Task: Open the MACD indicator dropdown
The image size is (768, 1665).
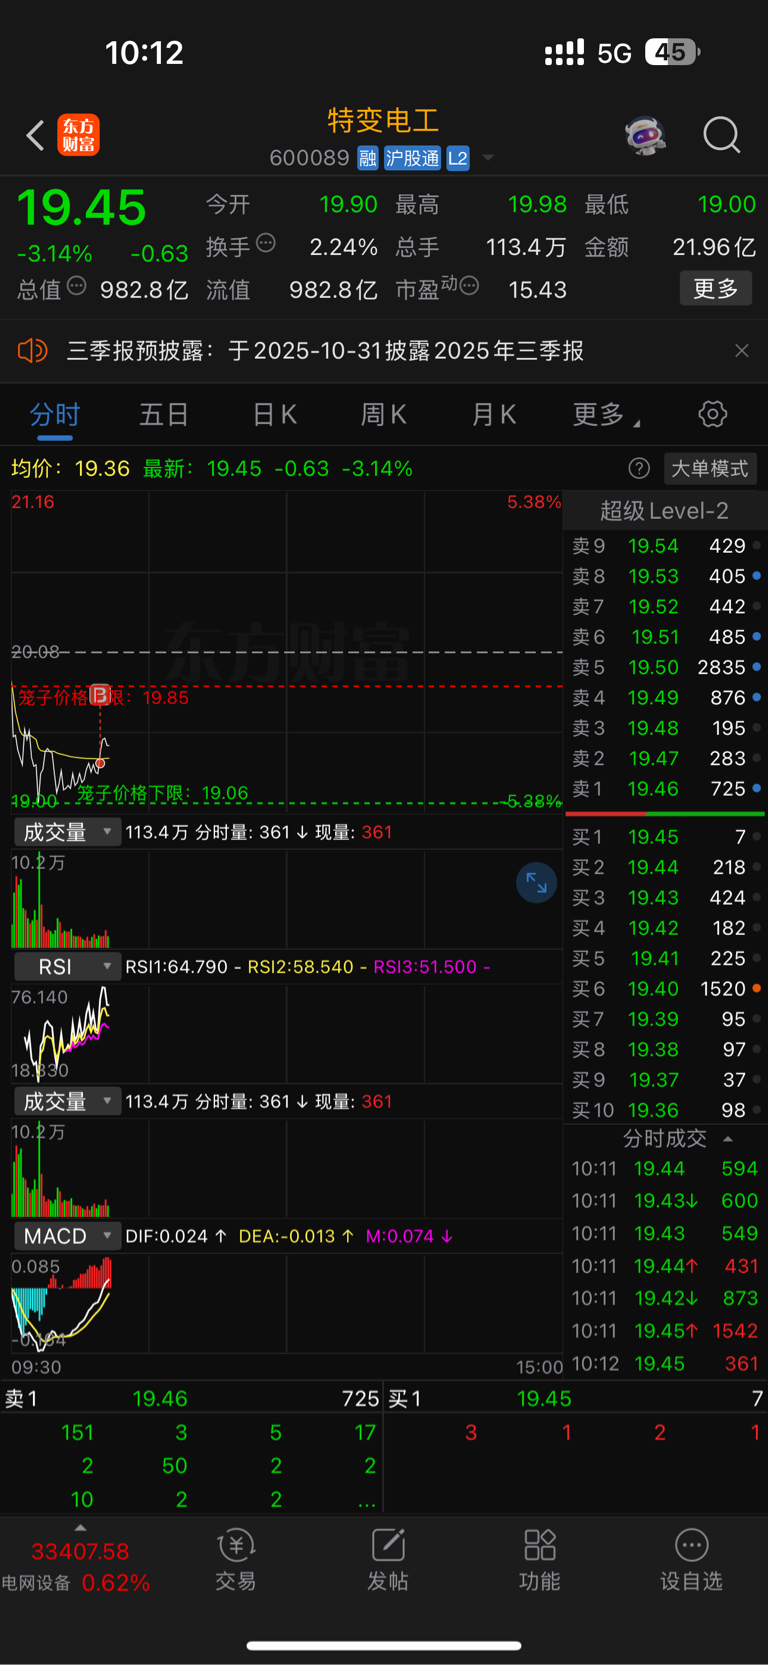Action: [x=67, y=1236]
